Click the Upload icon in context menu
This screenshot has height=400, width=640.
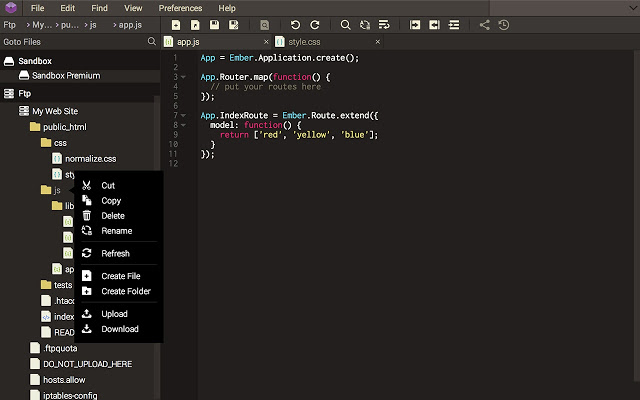pos(87,313)
